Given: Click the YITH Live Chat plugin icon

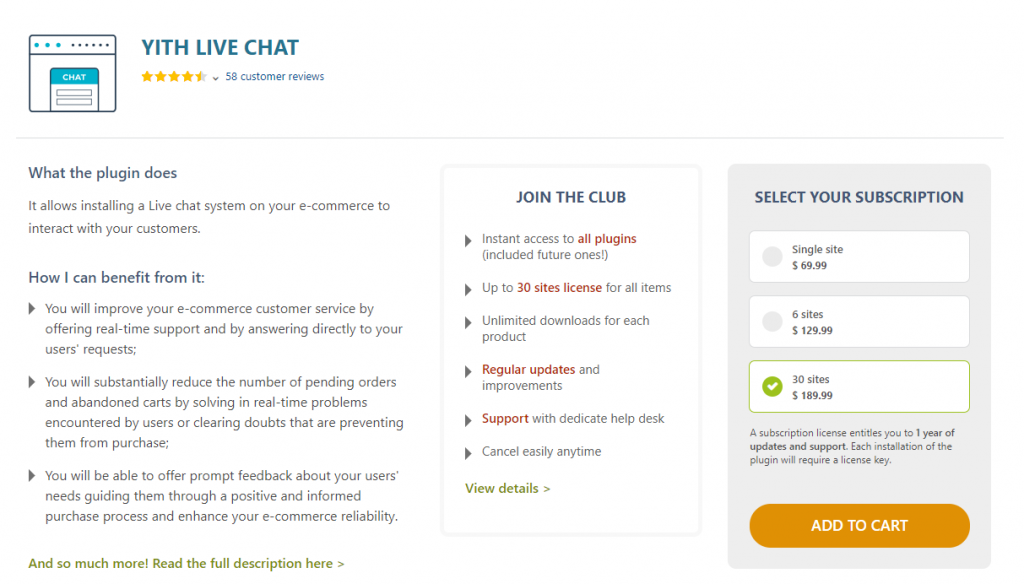Looking at the screenshot, I should (72, 73).
